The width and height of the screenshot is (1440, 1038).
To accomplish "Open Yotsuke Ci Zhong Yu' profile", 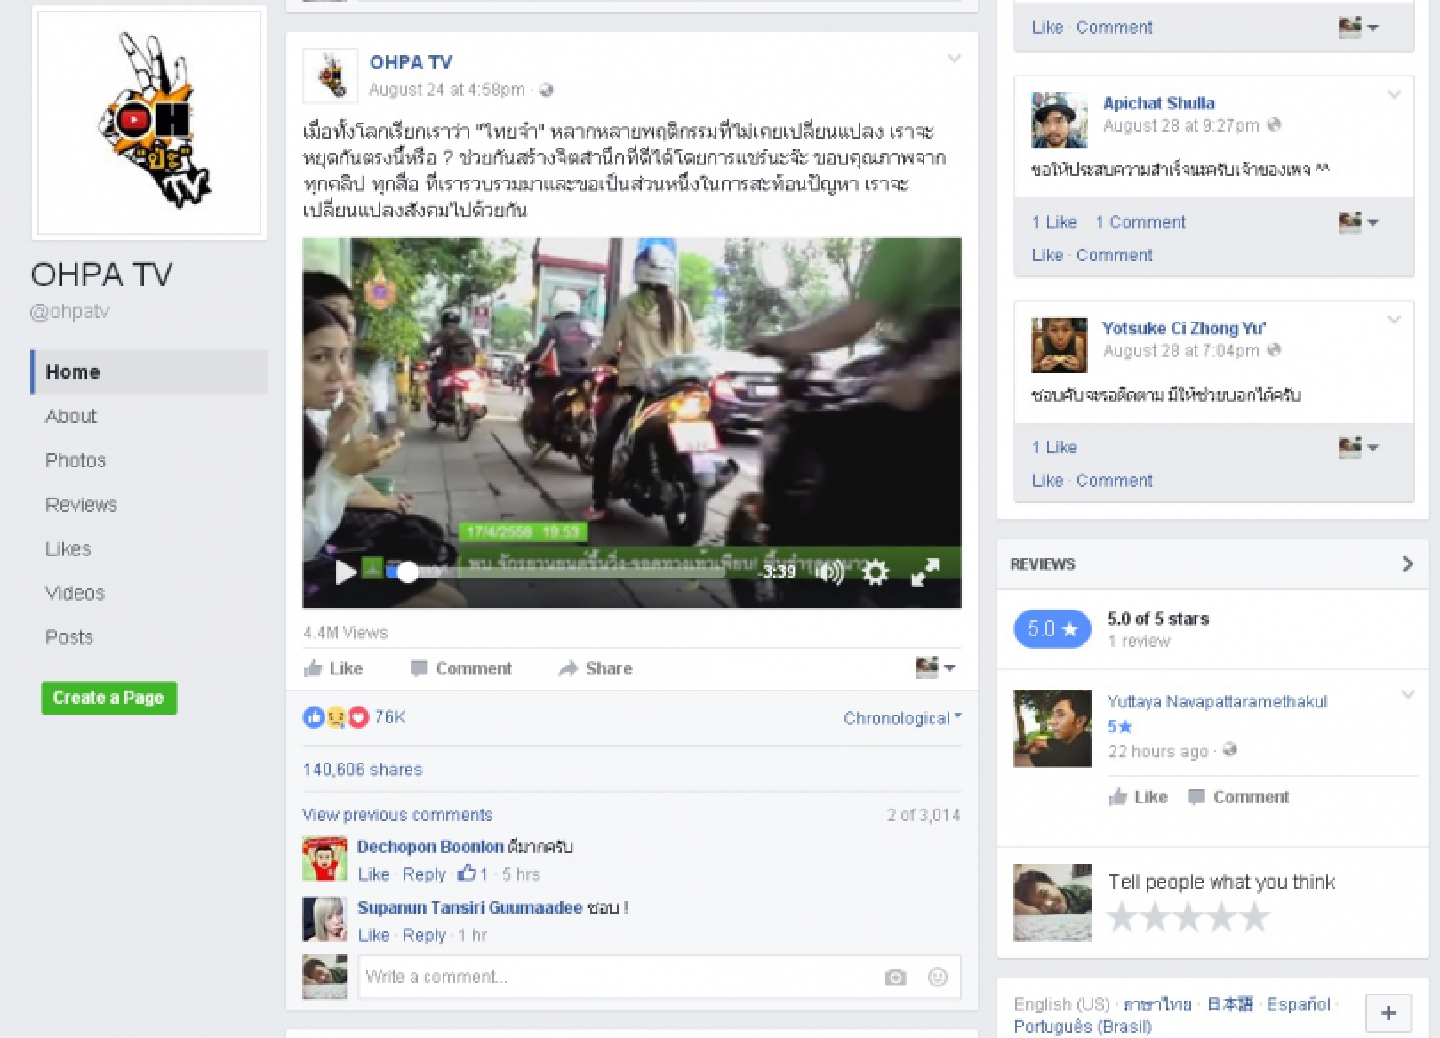I will click(1184, 328).
